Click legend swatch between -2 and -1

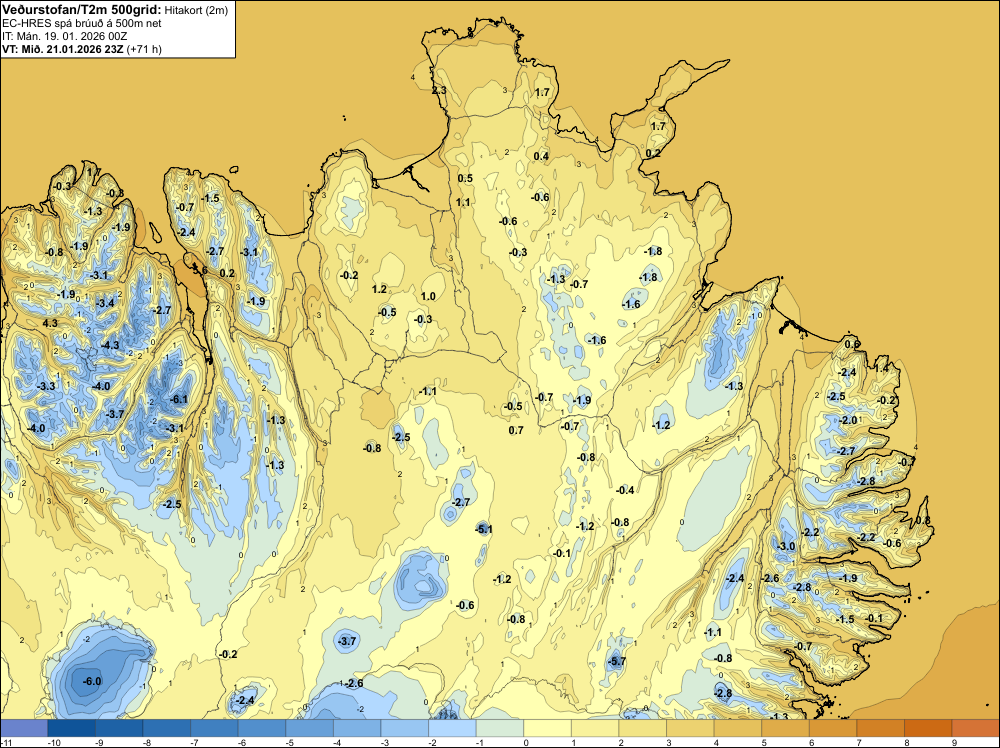(x=452, y=728)
